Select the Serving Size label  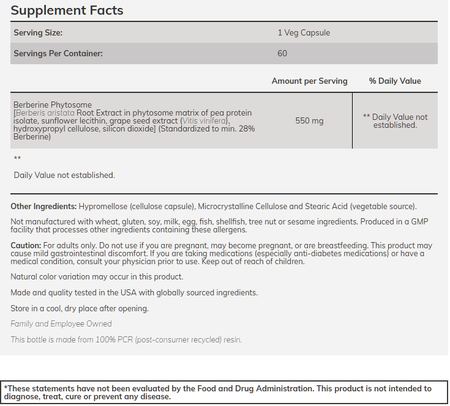click(x=38, y=33)
